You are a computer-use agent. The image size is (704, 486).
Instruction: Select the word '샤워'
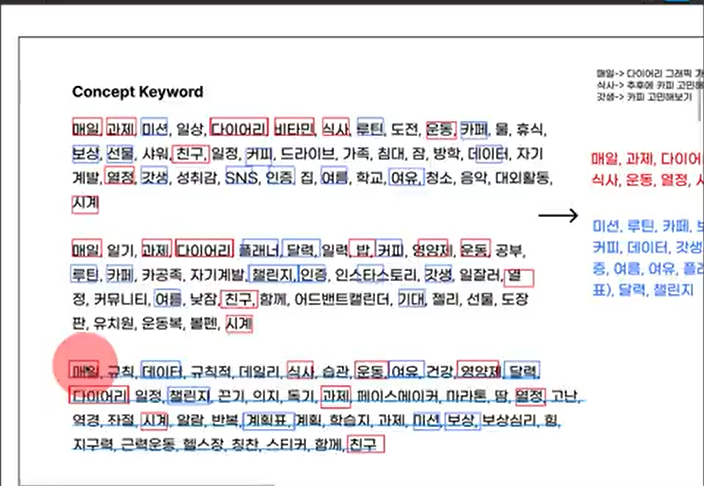tap(155, 154)
